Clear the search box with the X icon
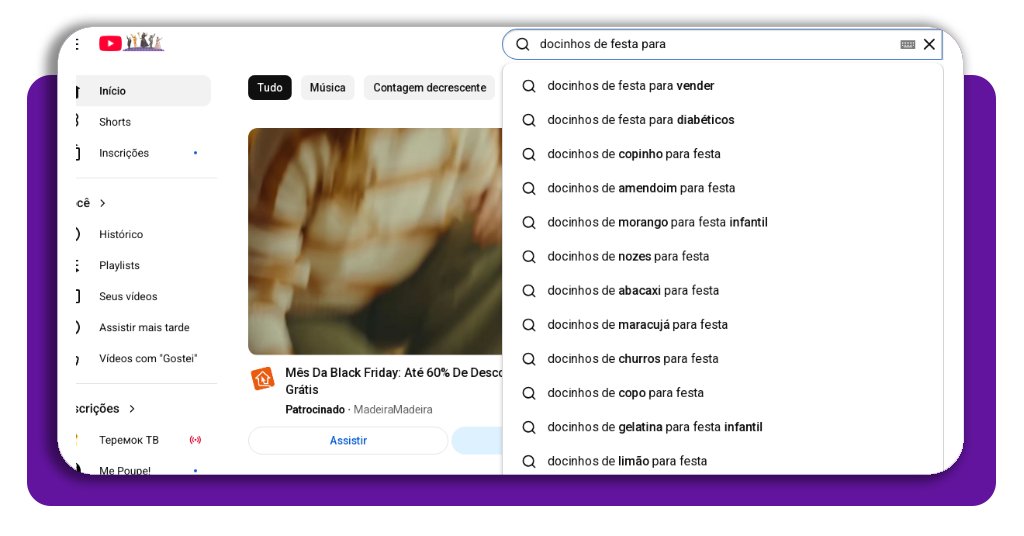This screenshot has height=536, width=1024. pyautogui.click(x=929, y=44)
